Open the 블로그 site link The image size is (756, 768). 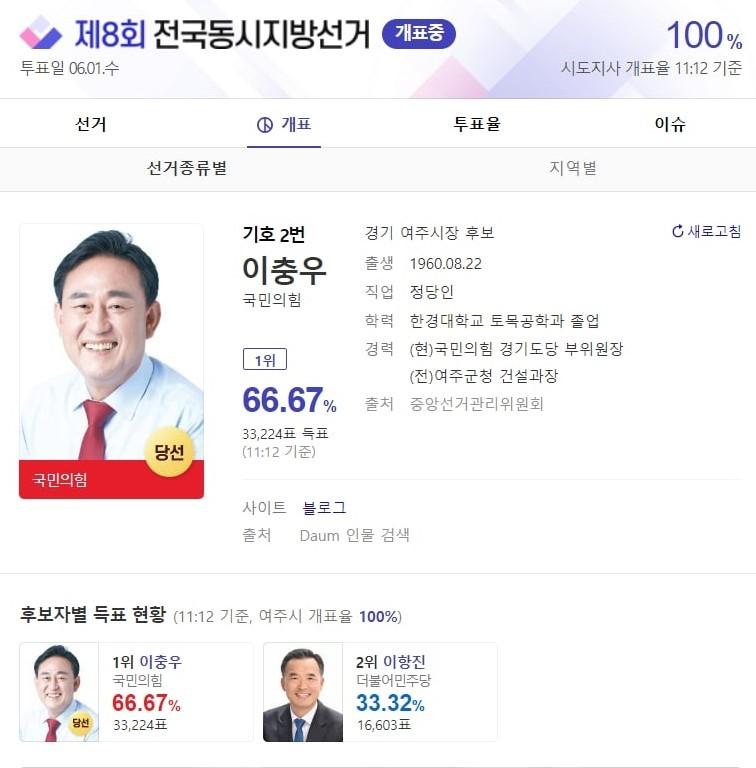point(324,507)
